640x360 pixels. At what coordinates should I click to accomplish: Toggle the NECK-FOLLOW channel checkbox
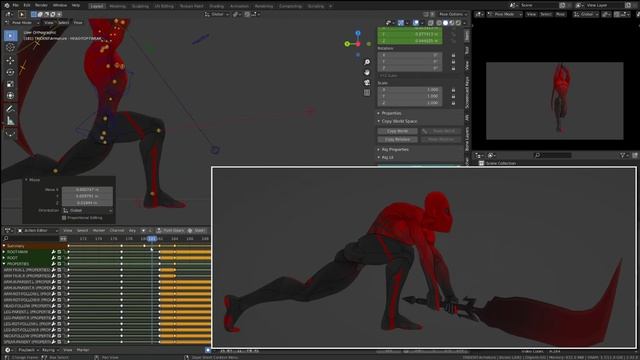60,336
